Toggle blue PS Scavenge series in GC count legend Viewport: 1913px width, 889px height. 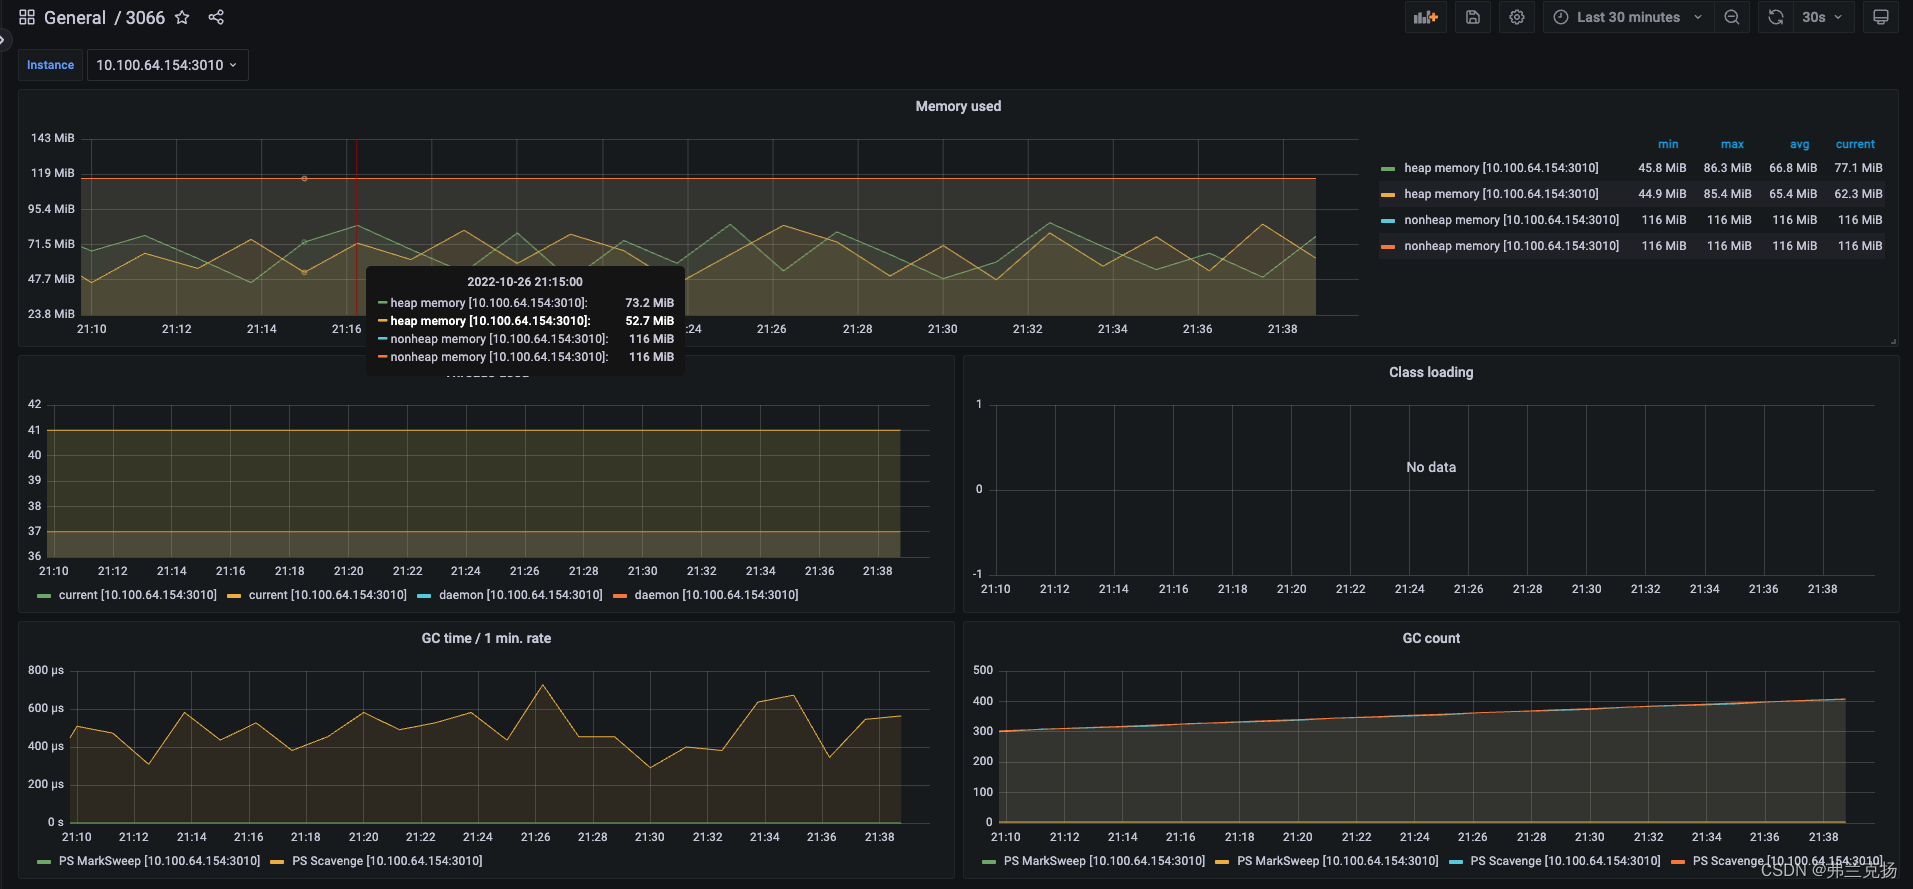point(1565,861)
